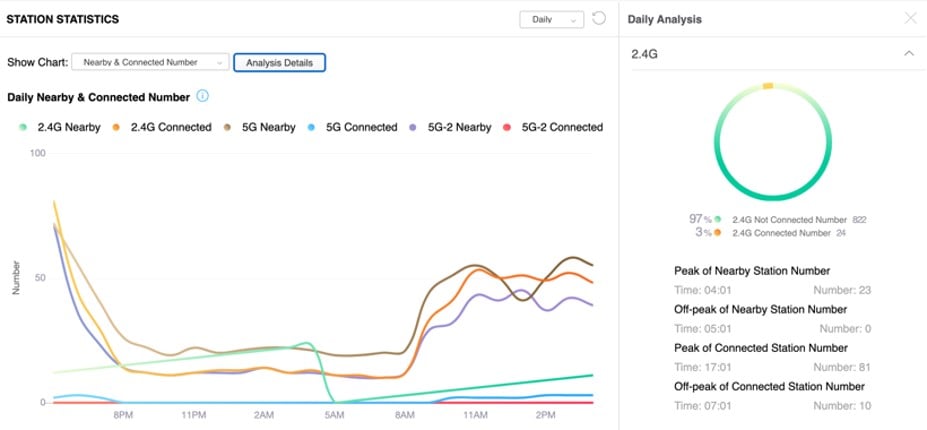Screen dimensions: 927x430
Task: Click the 5AM axis label
Action: [334, 415]
